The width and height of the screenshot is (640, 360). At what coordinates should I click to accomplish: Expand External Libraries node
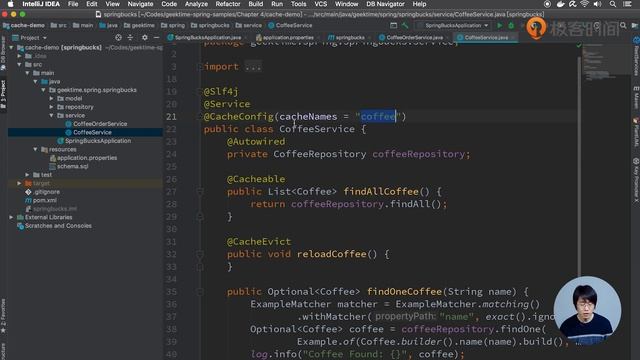pos(11,217)
